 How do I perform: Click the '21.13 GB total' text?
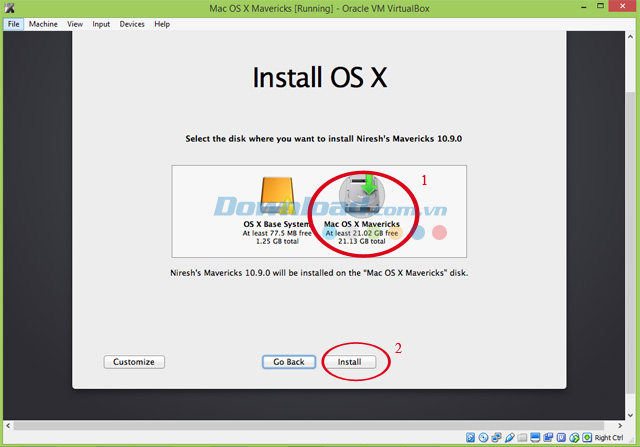(362, 241)
